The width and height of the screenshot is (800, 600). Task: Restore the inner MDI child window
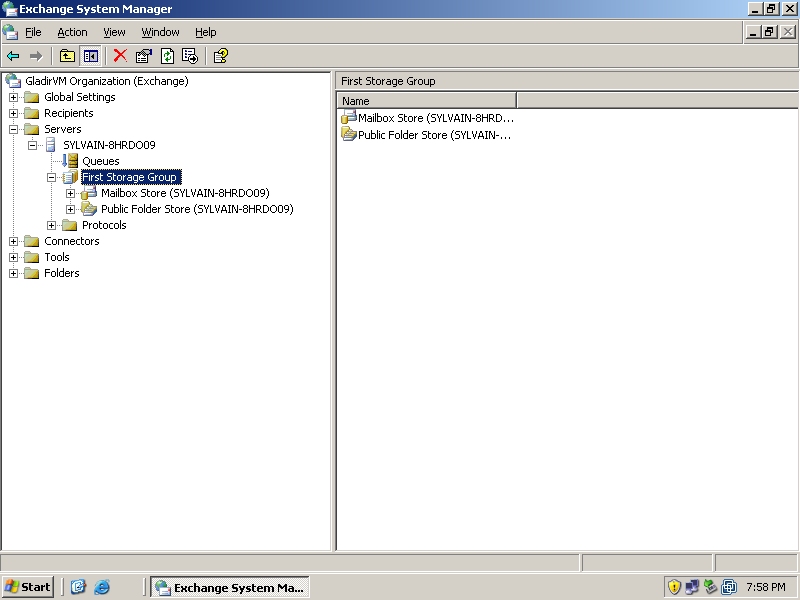tap(769, 32)
